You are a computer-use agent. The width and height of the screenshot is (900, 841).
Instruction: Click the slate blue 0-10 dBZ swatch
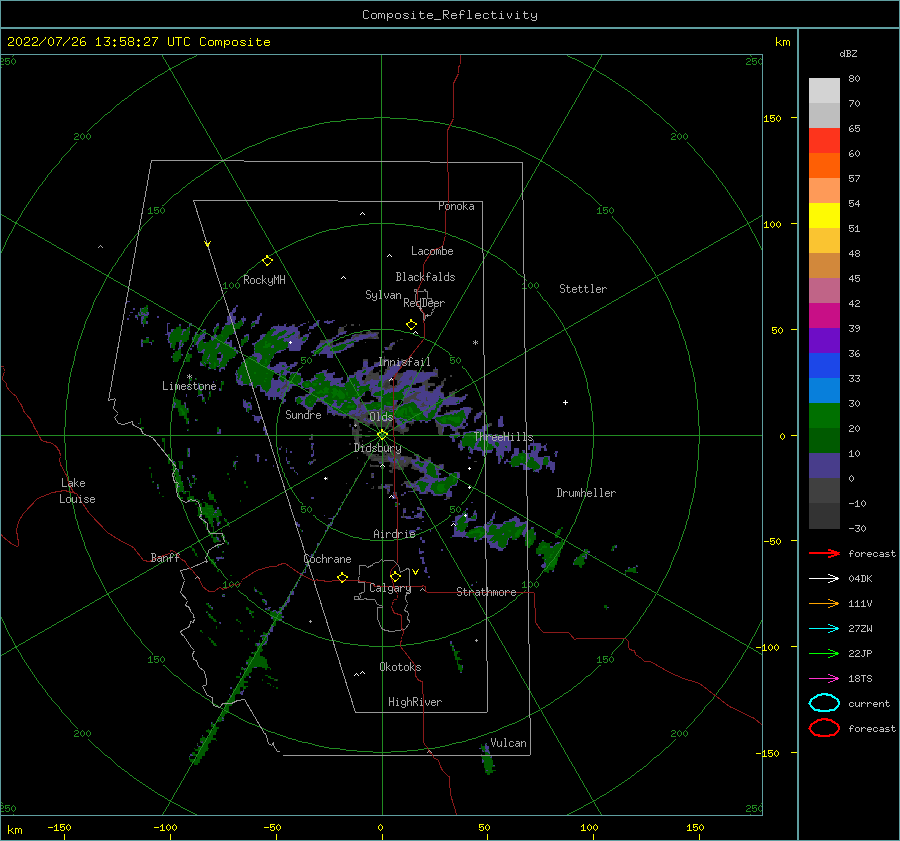click(824, 466)
